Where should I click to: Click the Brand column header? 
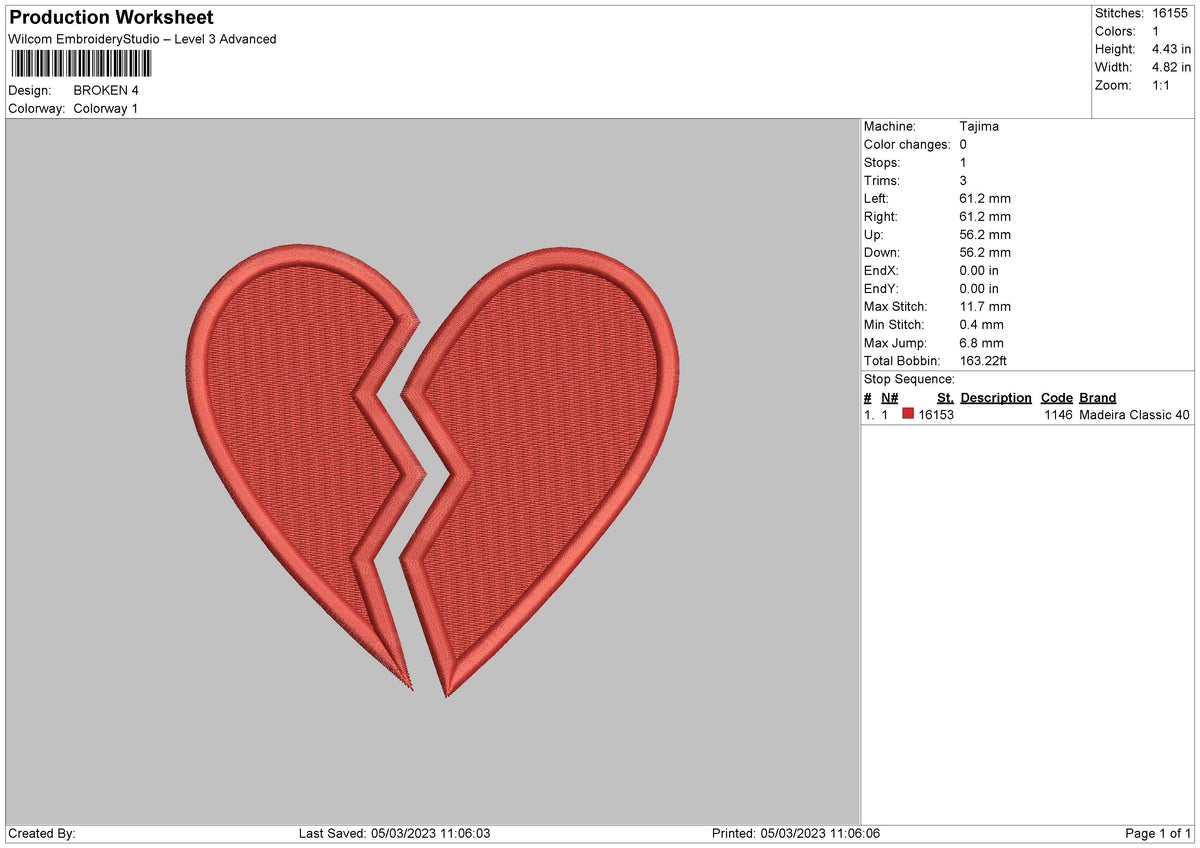coord(1097,397)
